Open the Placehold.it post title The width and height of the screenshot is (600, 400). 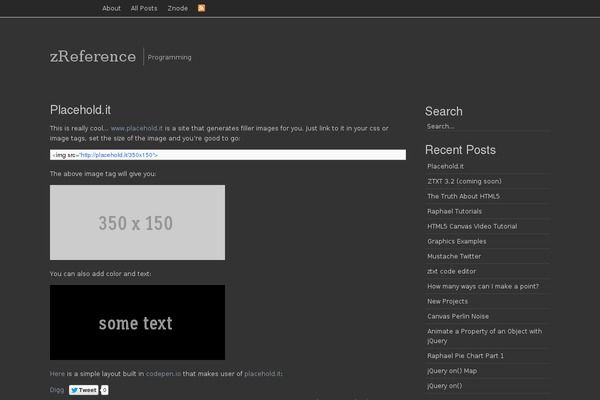click(80, 110)
